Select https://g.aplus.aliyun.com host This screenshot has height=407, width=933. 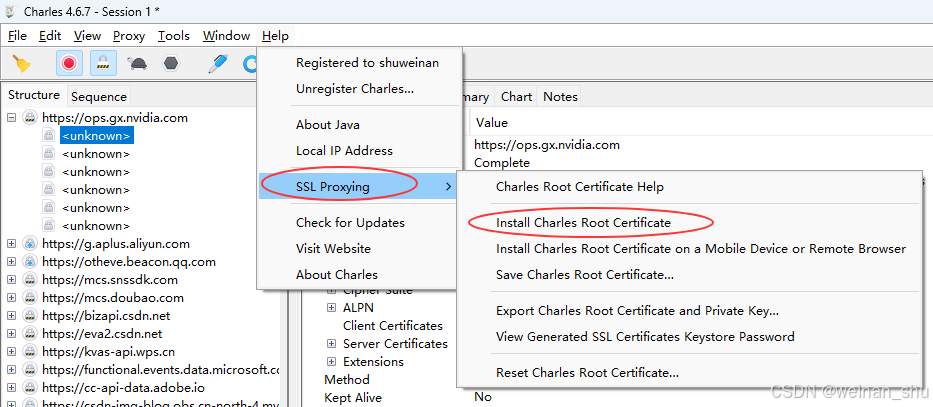tap(116, 244)
